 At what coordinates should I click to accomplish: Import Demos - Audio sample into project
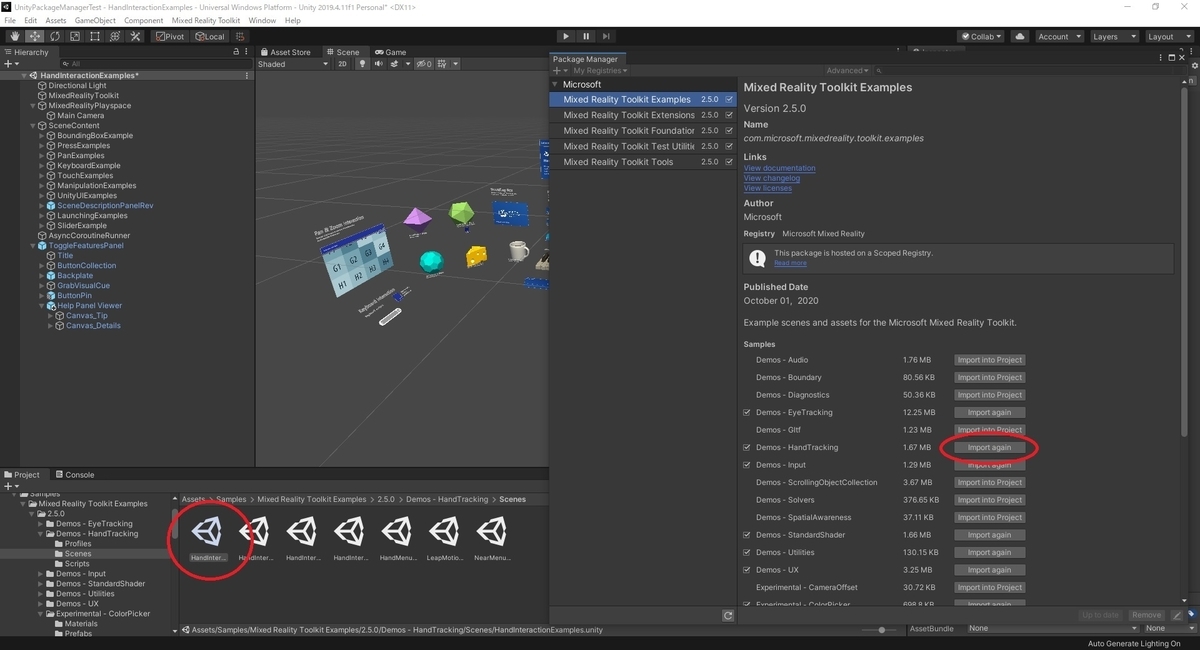[x=989, y=360]
